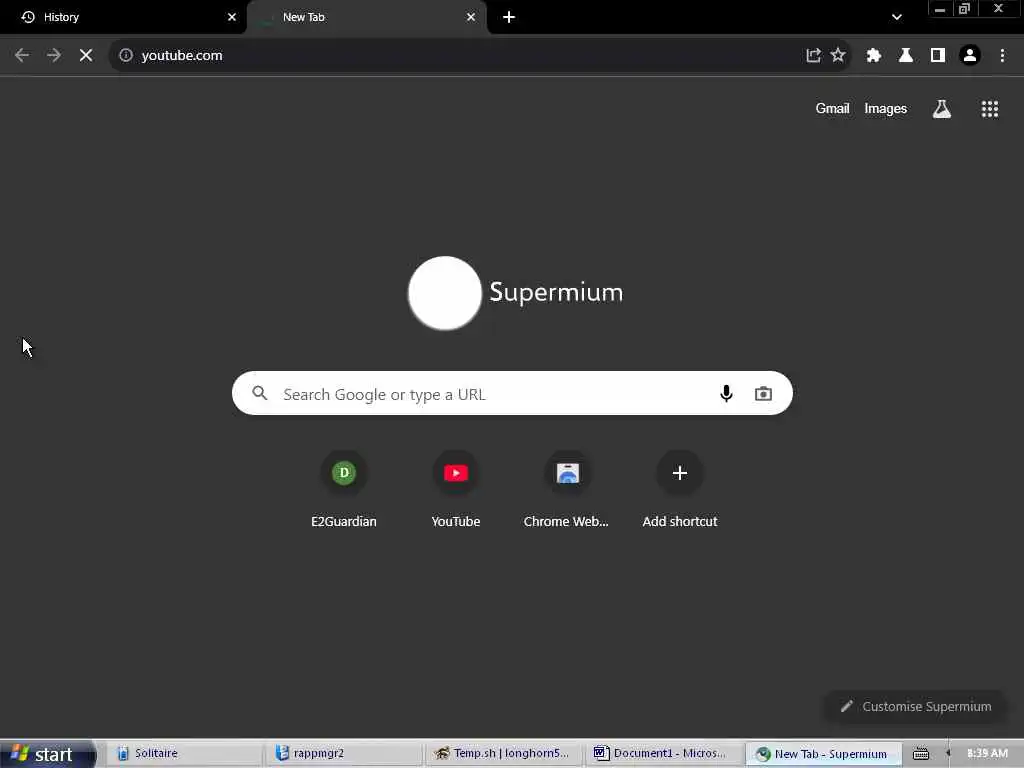Viewport: 1024px width, 768px height.
Task: Open the Gmail link
Action: tap(832, 108)
